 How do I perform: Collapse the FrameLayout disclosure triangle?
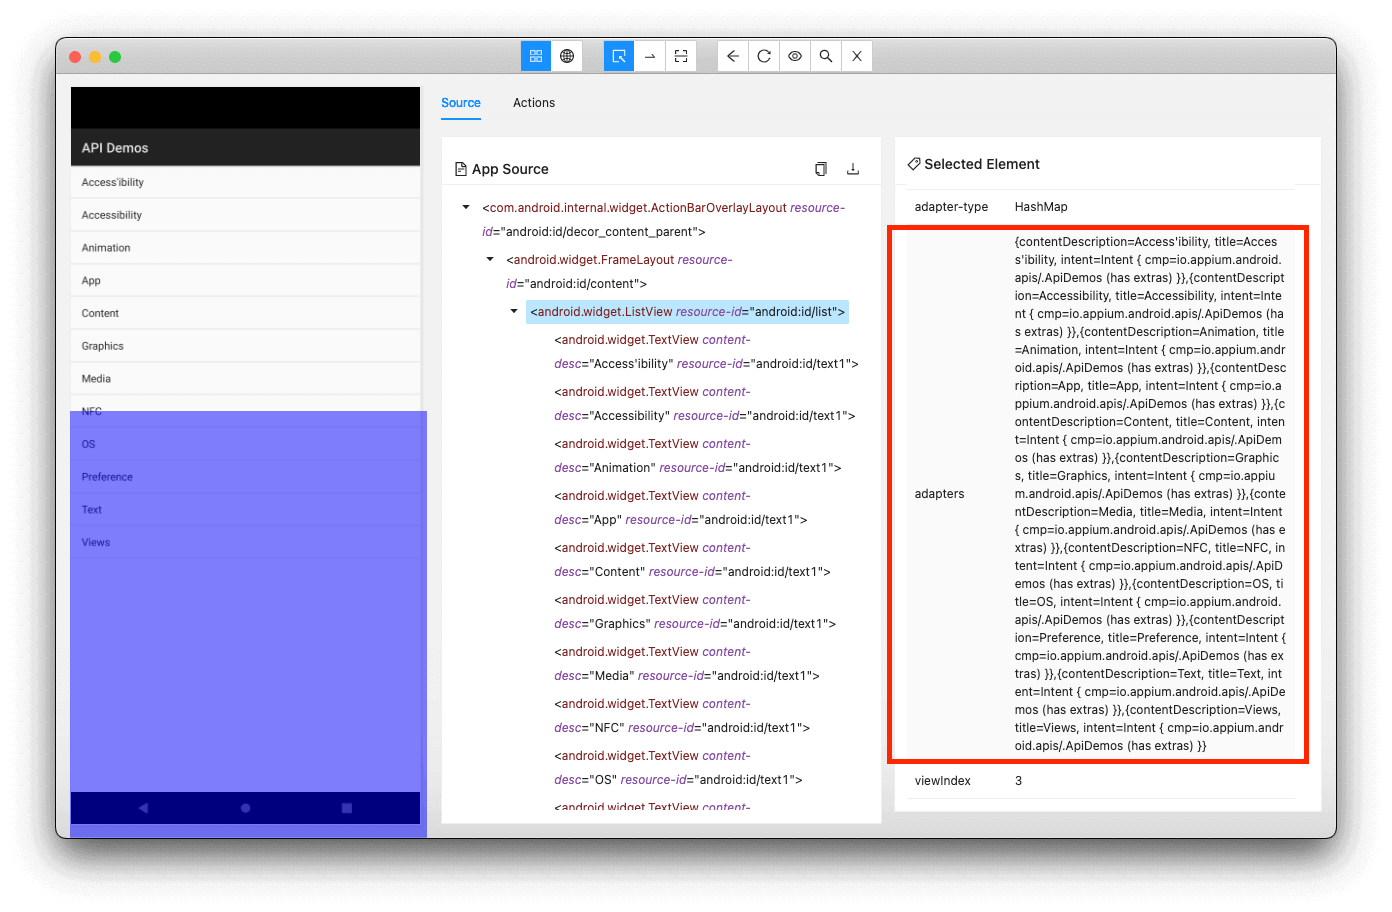coord(489,258)
